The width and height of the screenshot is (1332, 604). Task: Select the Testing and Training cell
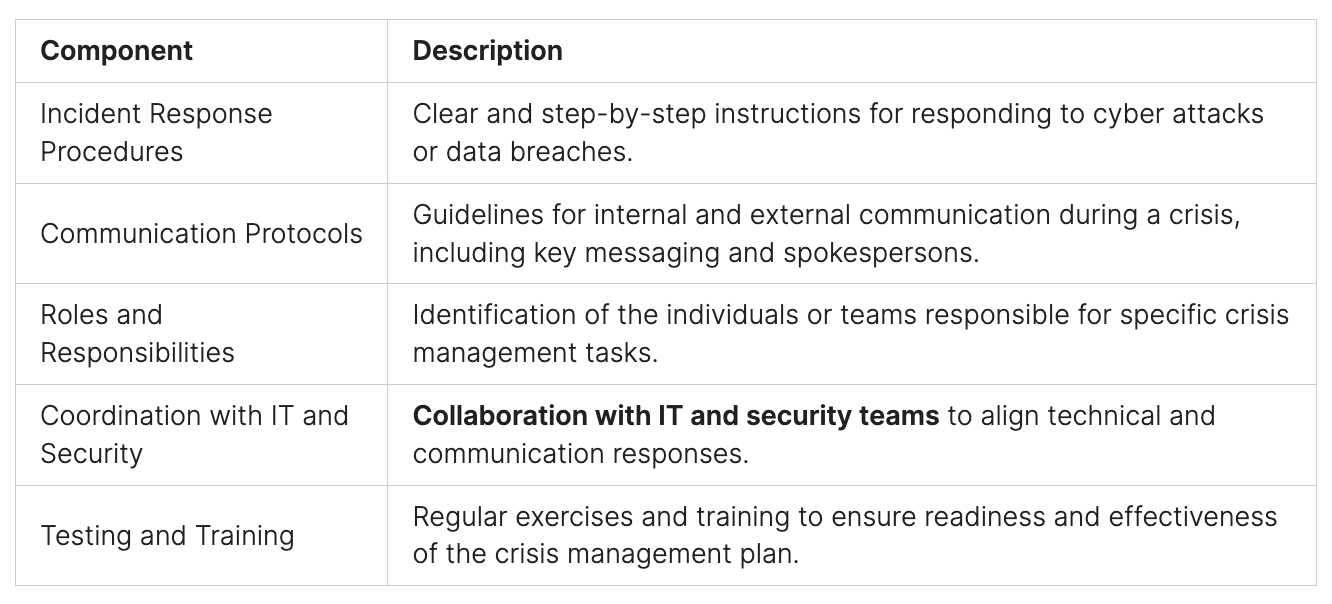[x=167, y=535]
